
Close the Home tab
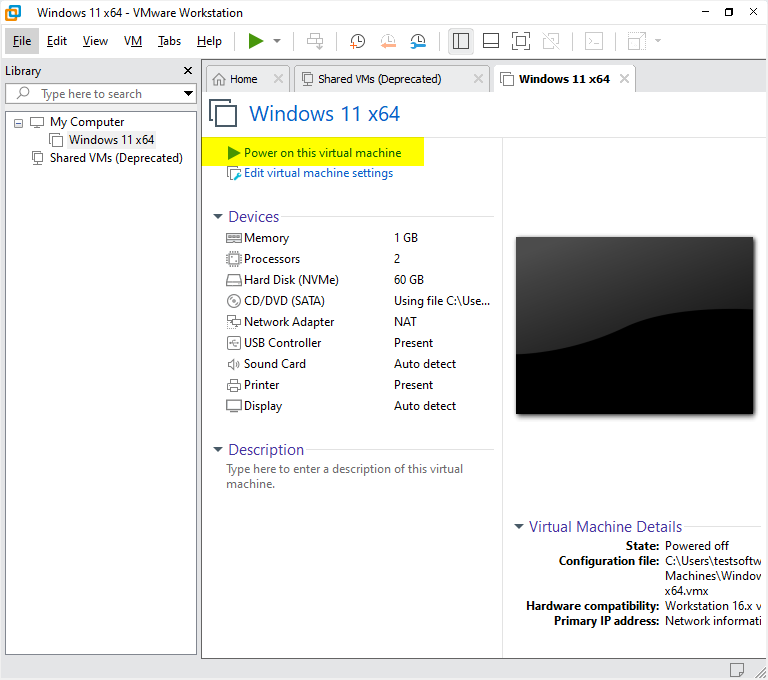[x=278, y=78]
